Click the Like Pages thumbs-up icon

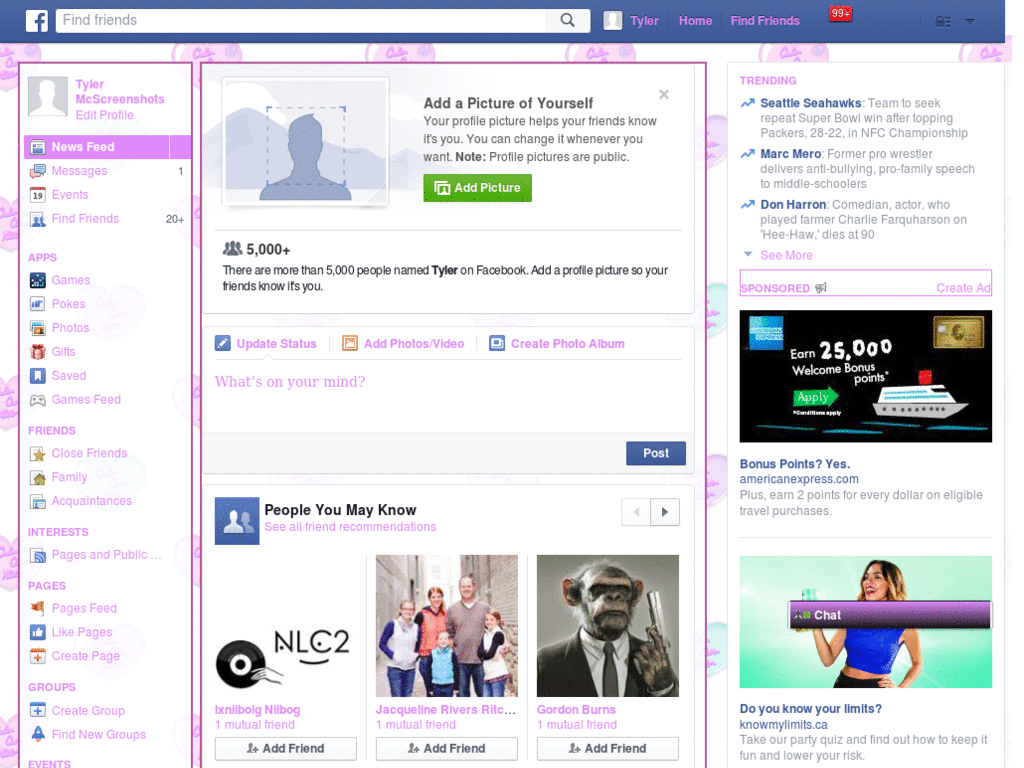coord(38,633)
